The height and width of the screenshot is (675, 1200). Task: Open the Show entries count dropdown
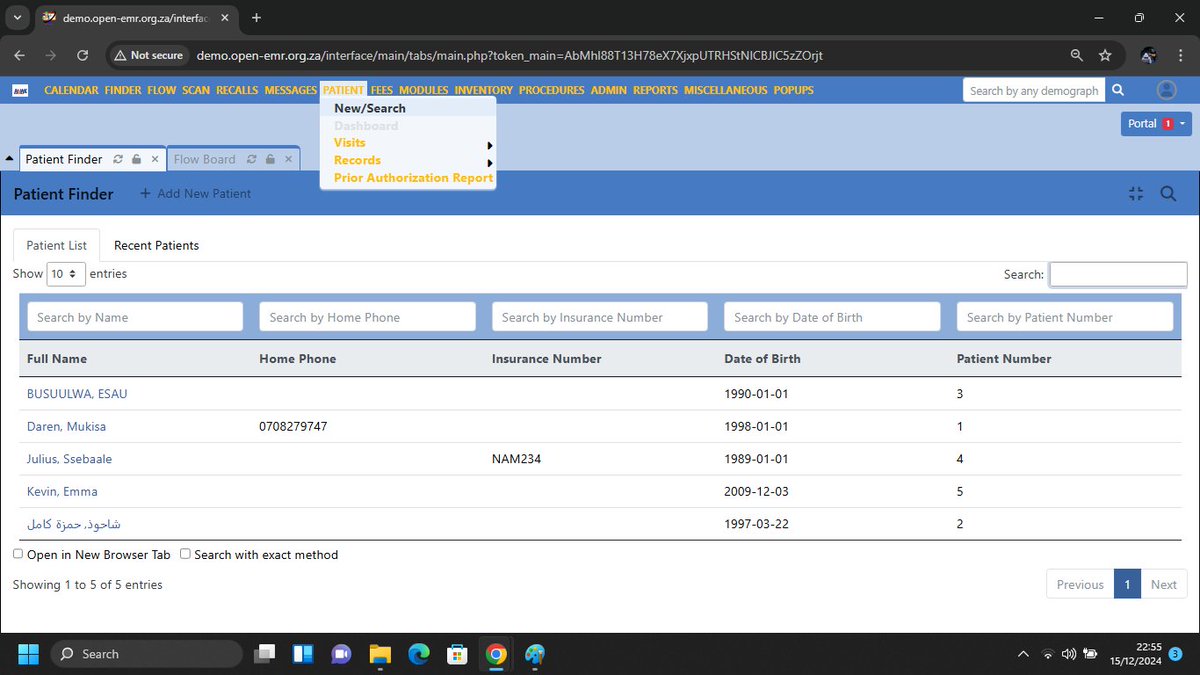coord(66,274)
